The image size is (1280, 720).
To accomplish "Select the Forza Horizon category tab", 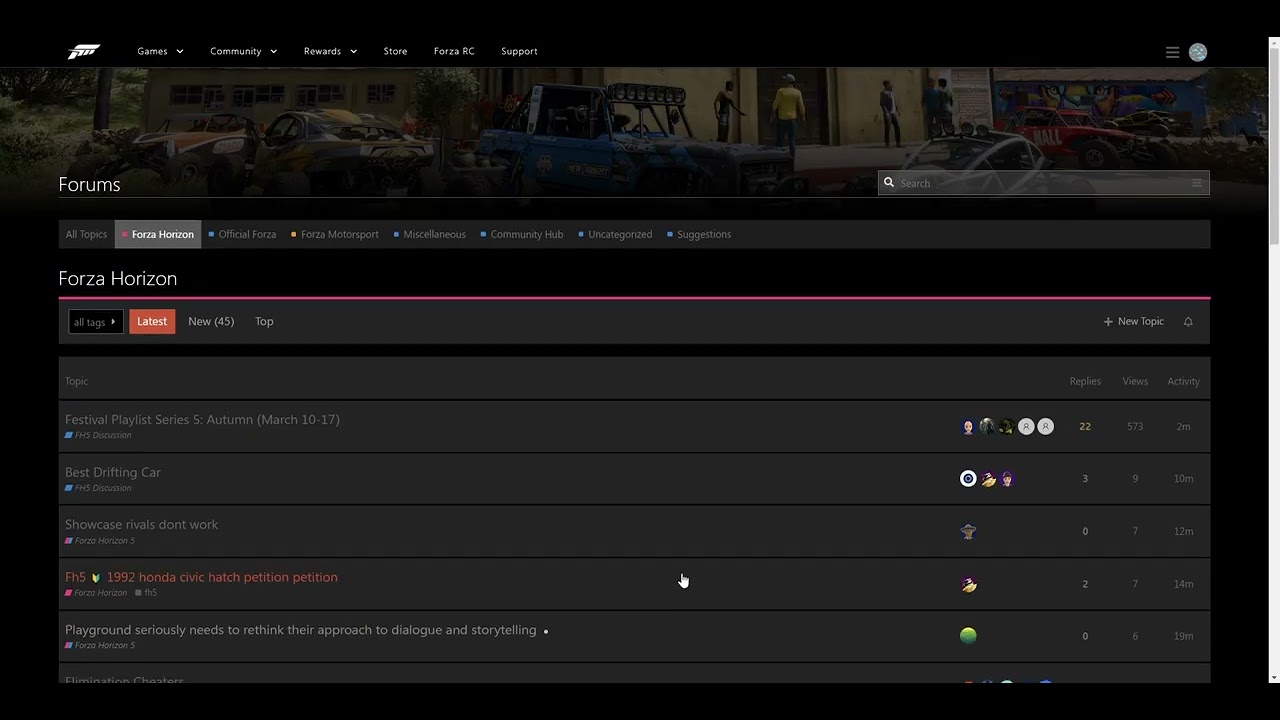I will click(x=158, y=234).
